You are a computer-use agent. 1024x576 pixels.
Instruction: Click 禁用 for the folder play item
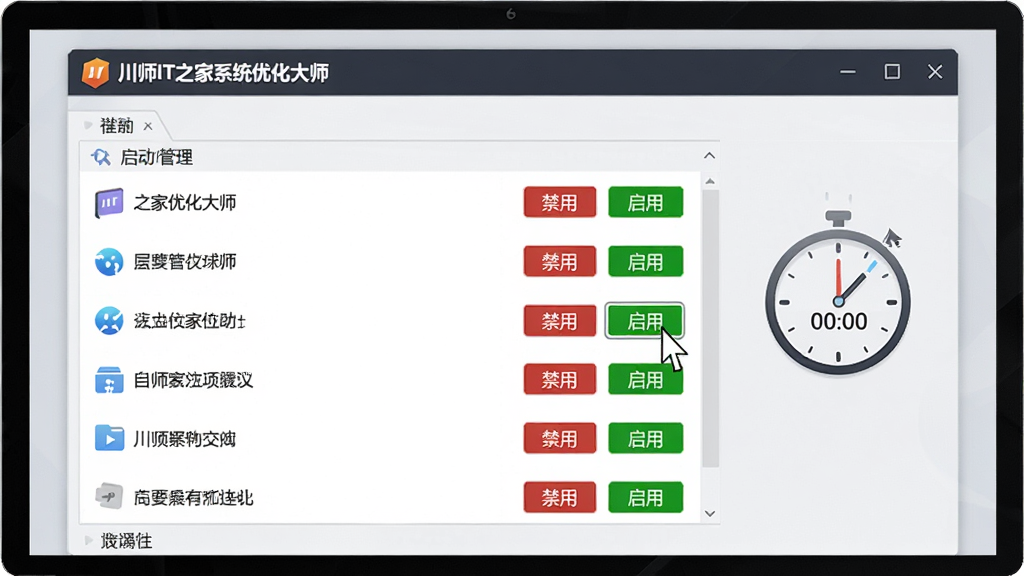click(x=560, y=438)
